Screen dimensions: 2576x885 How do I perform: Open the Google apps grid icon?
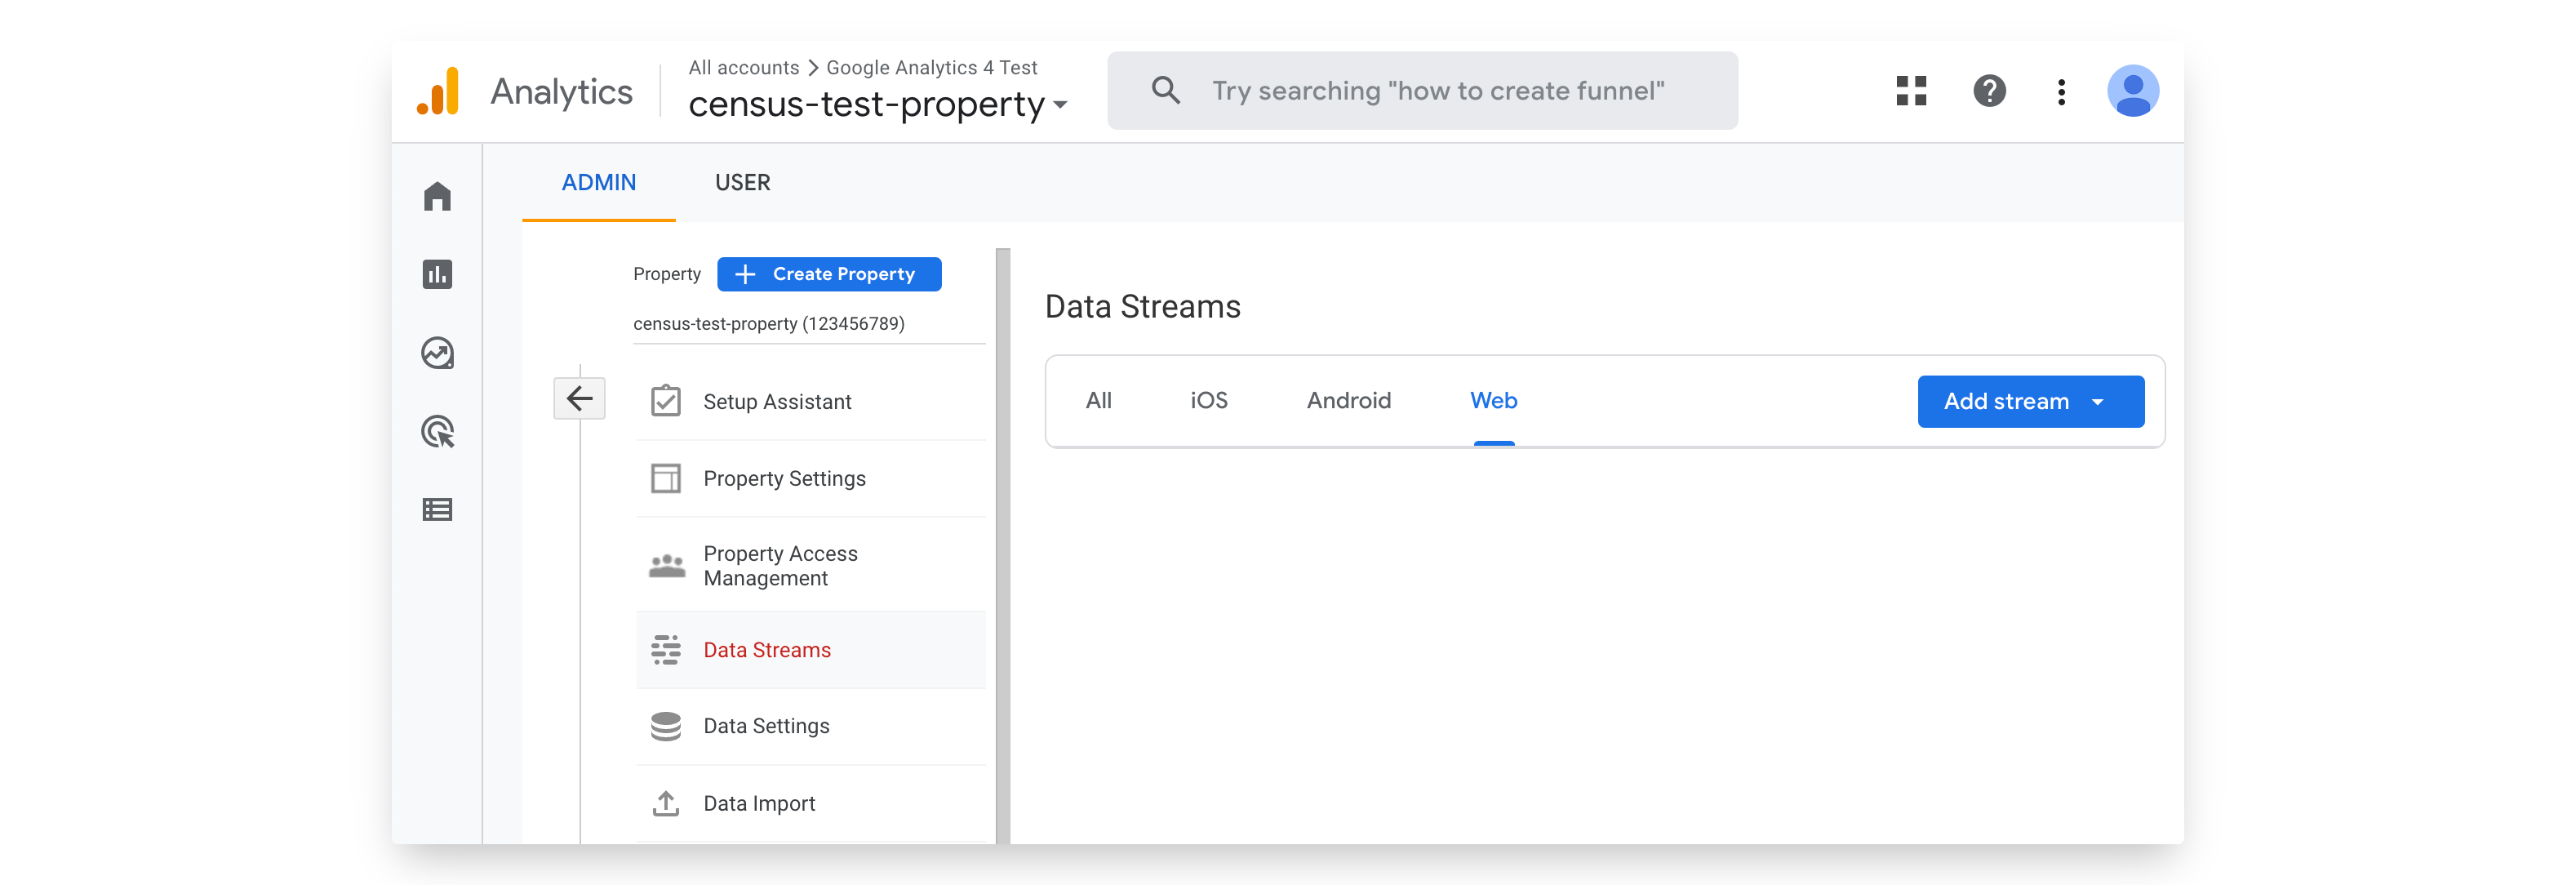(x=1911, y=91)
